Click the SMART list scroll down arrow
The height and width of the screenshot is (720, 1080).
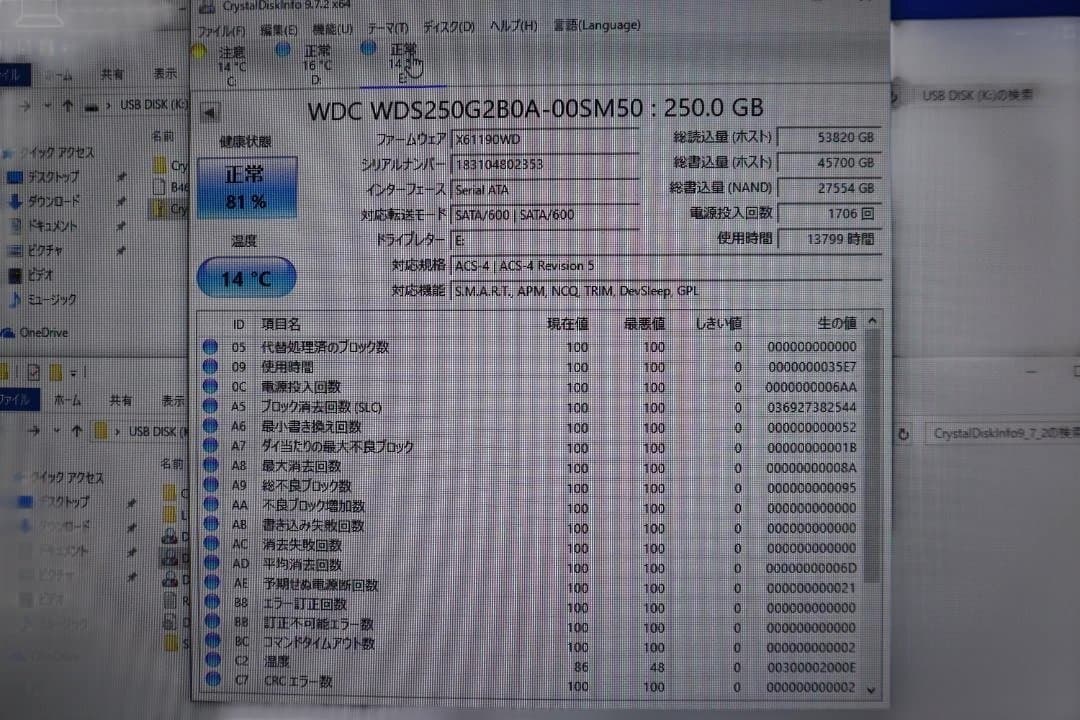[872, 690]
